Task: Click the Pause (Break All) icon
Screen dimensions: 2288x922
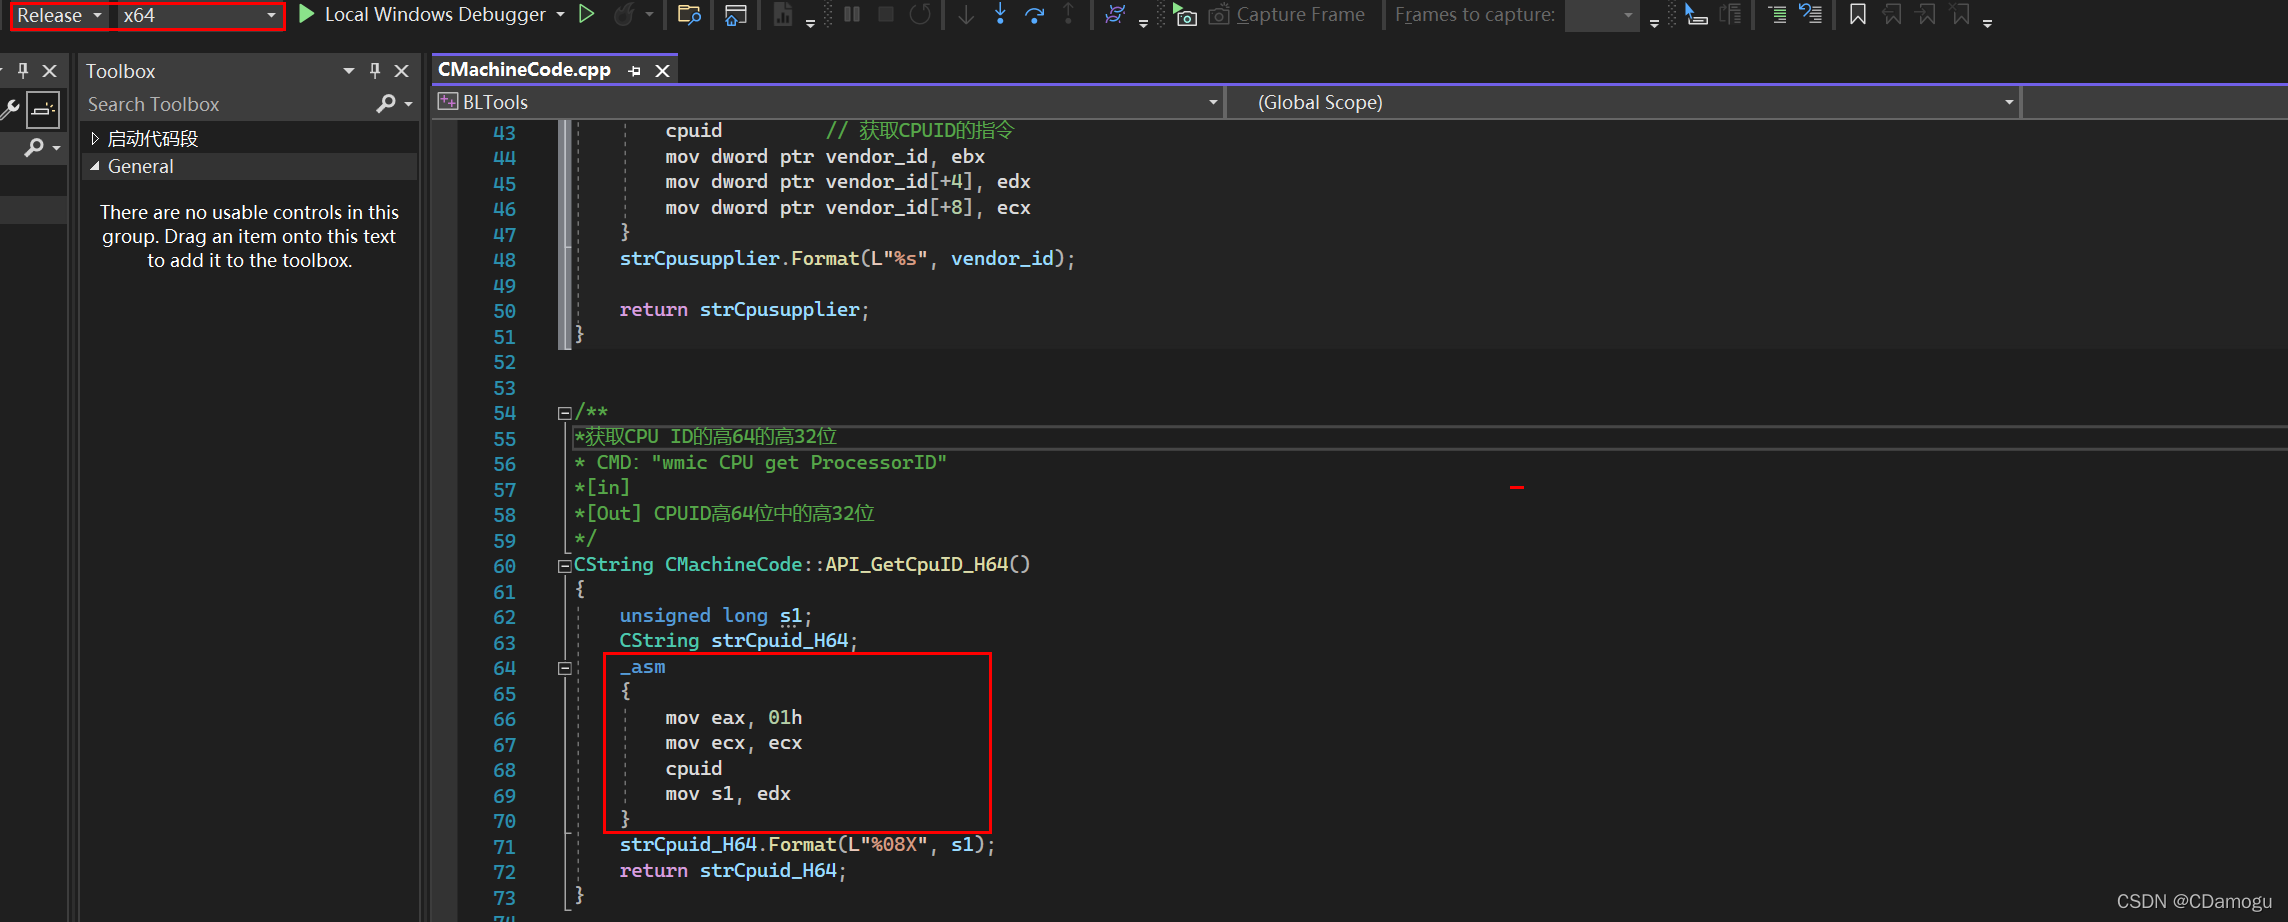Action: point(852,14)
